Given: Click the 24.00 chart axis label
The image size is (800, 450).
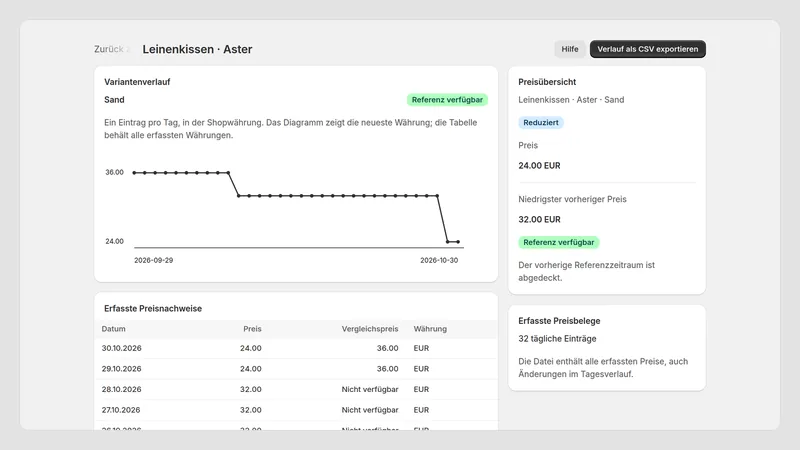Looking at the screenshot, I should (114, 241).
